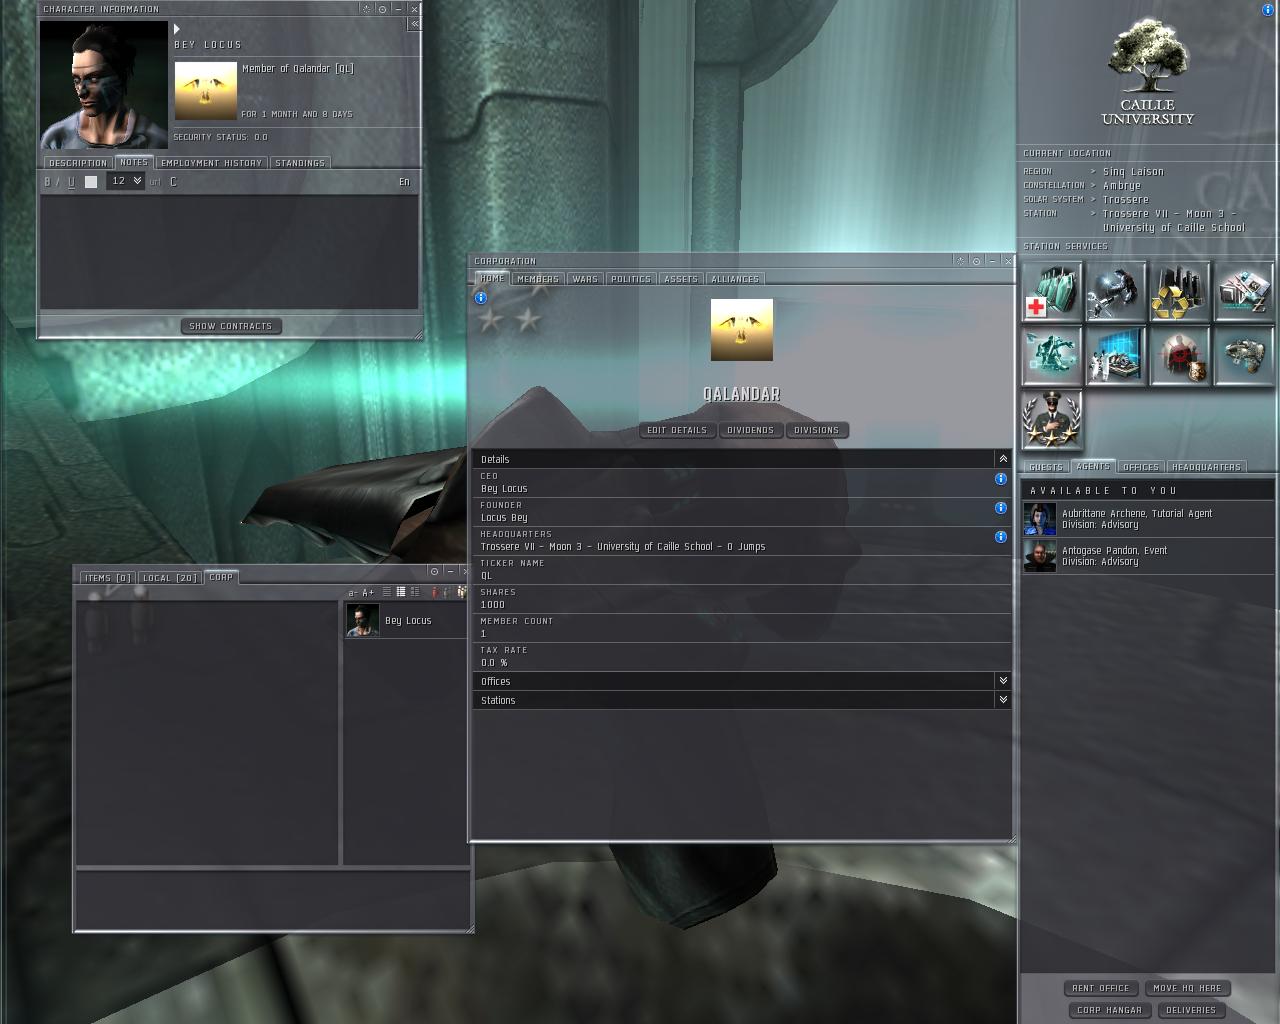Open the Standings tab
The height and width of the screenshot is (1024, 1280).
[x=300, y=163]
